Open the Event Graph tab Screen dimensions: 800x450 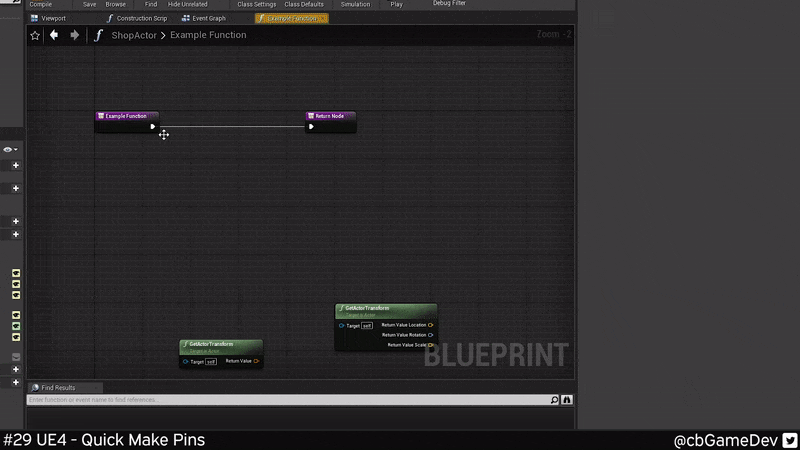[208, 18]
